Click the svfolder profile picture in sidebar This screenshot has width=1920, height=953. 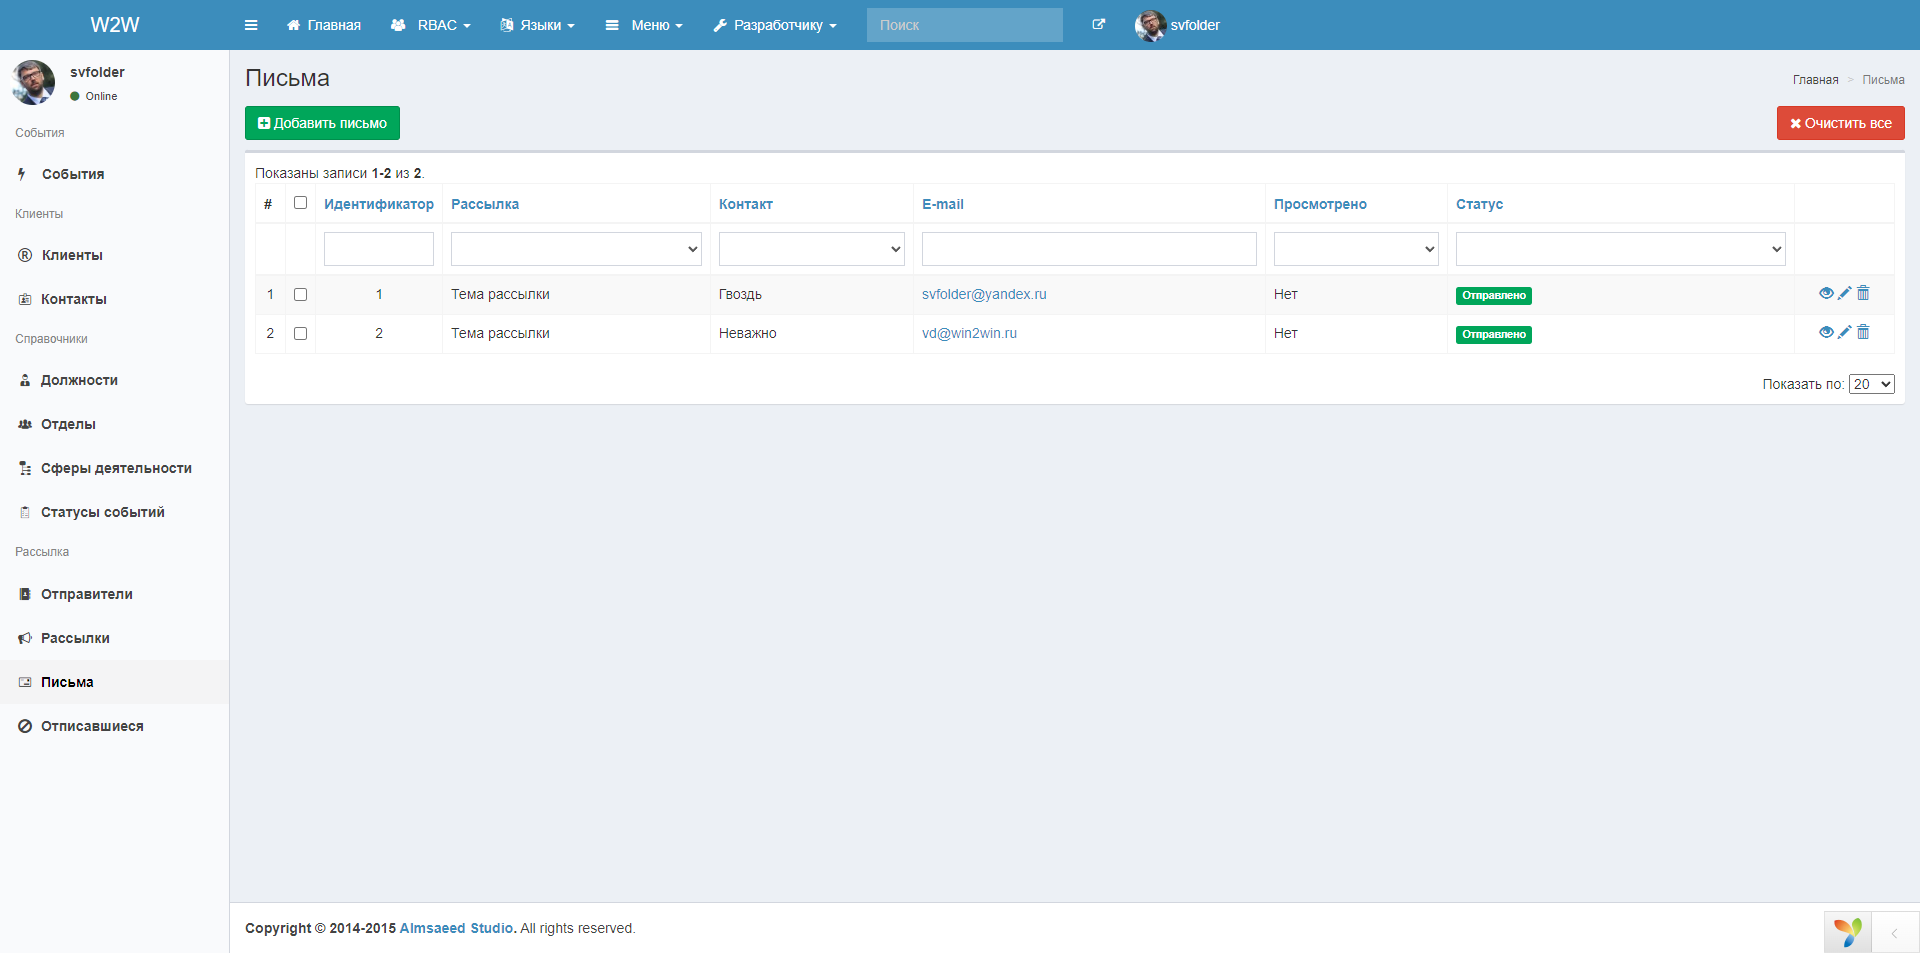tap(33, 82)
